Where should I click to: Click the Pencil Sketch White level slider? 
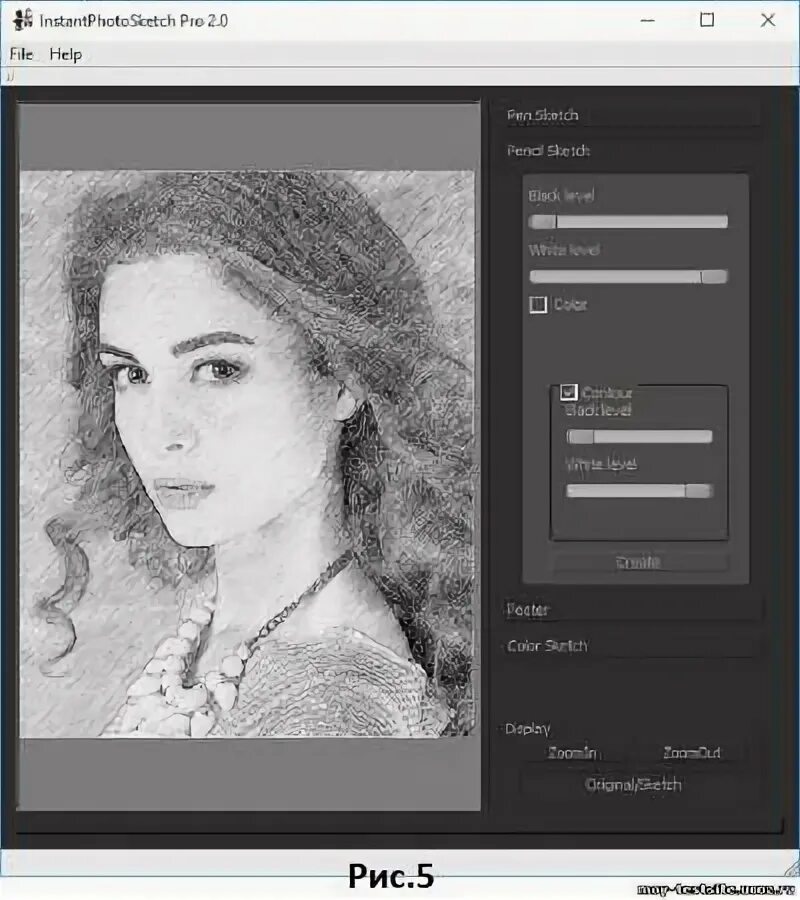pos(628,277)
